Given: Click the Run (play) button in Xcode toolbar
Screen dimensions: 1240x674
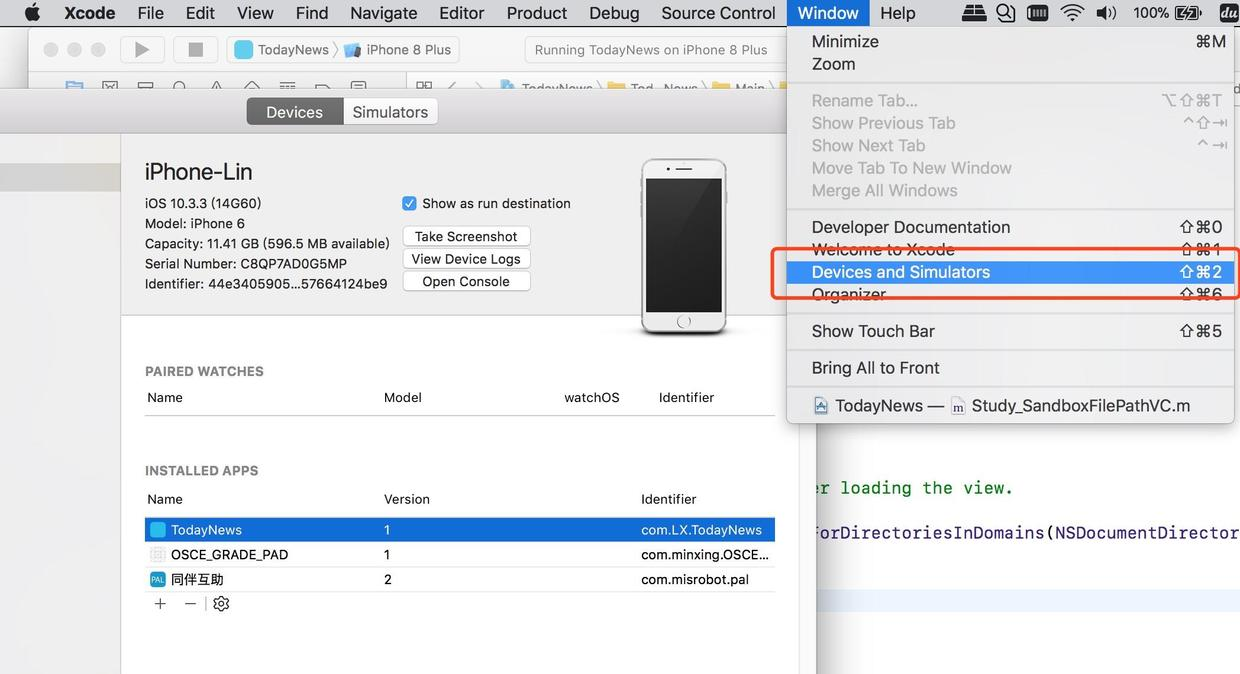Looking at the screenshot, I should (142, 50).
